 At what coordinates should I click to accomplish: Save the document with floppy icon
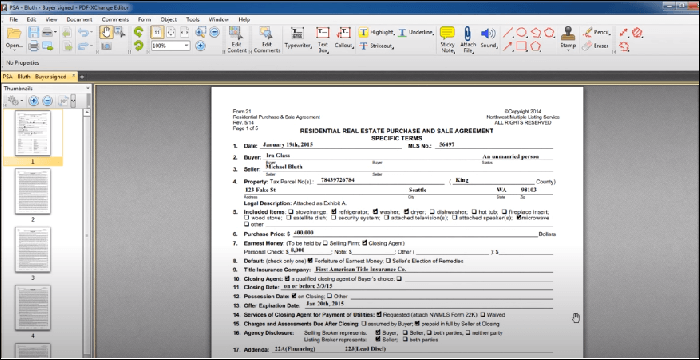pos(33,33)
